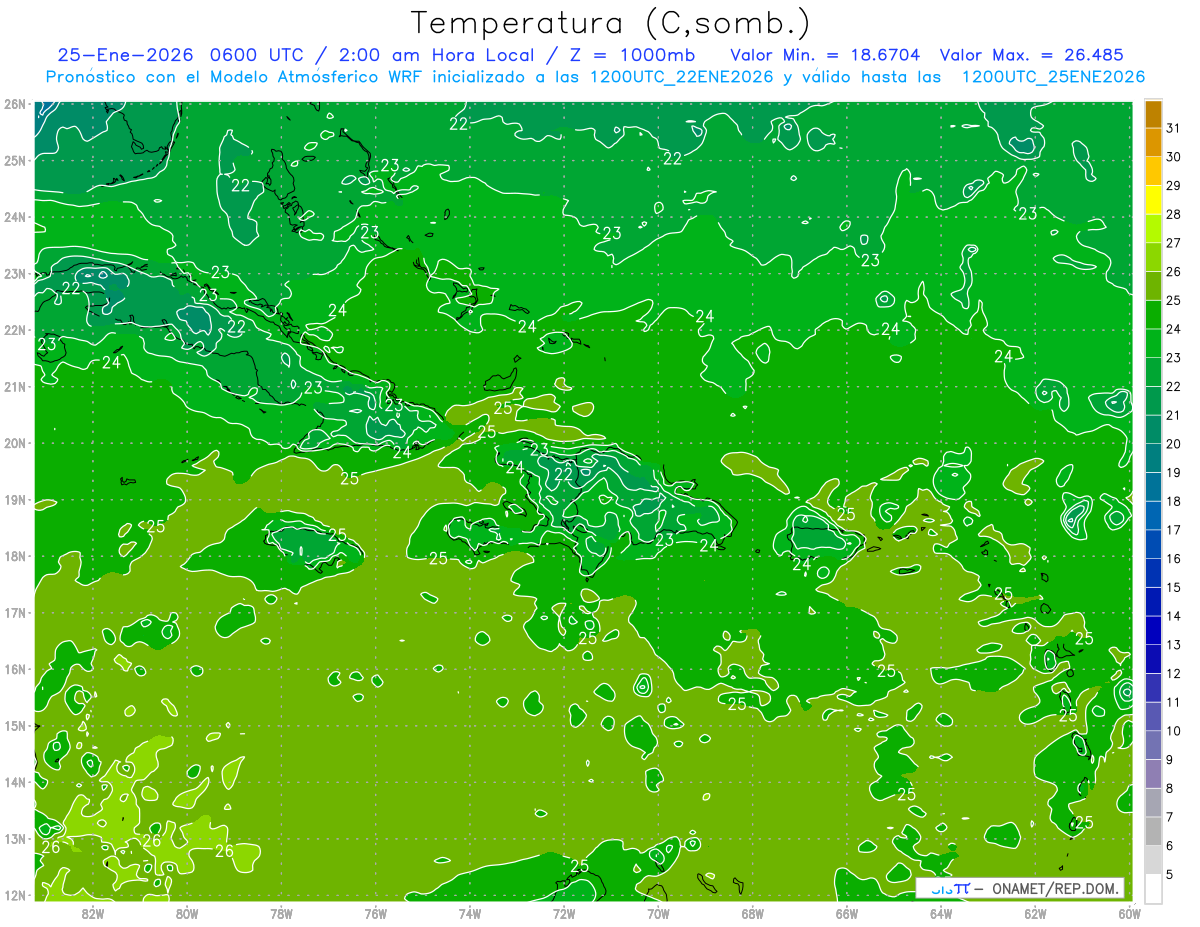Click the 72W longitude axis label
The height and width of the screenshot is (927, 1200).
[564, 913]
